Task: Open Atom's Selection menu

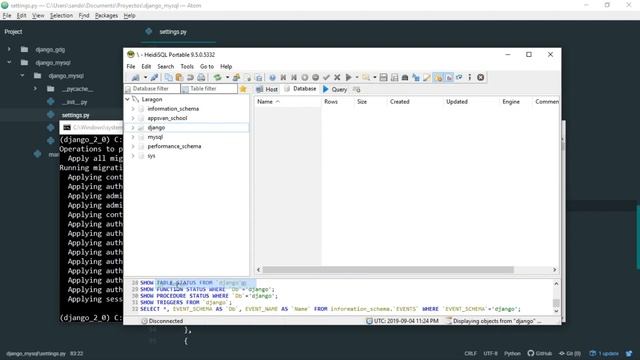Action: tap(61, 16)
